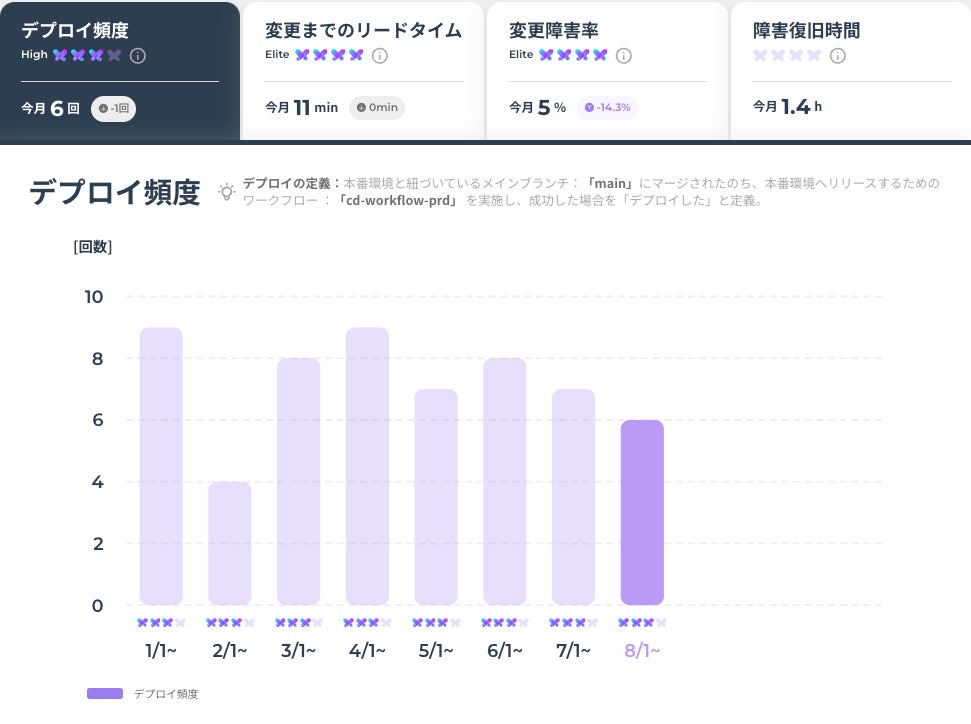The image size is (971, 724).
Task: Click info icon on 障害復旧時間 card
Action: (x=837, y=56)
